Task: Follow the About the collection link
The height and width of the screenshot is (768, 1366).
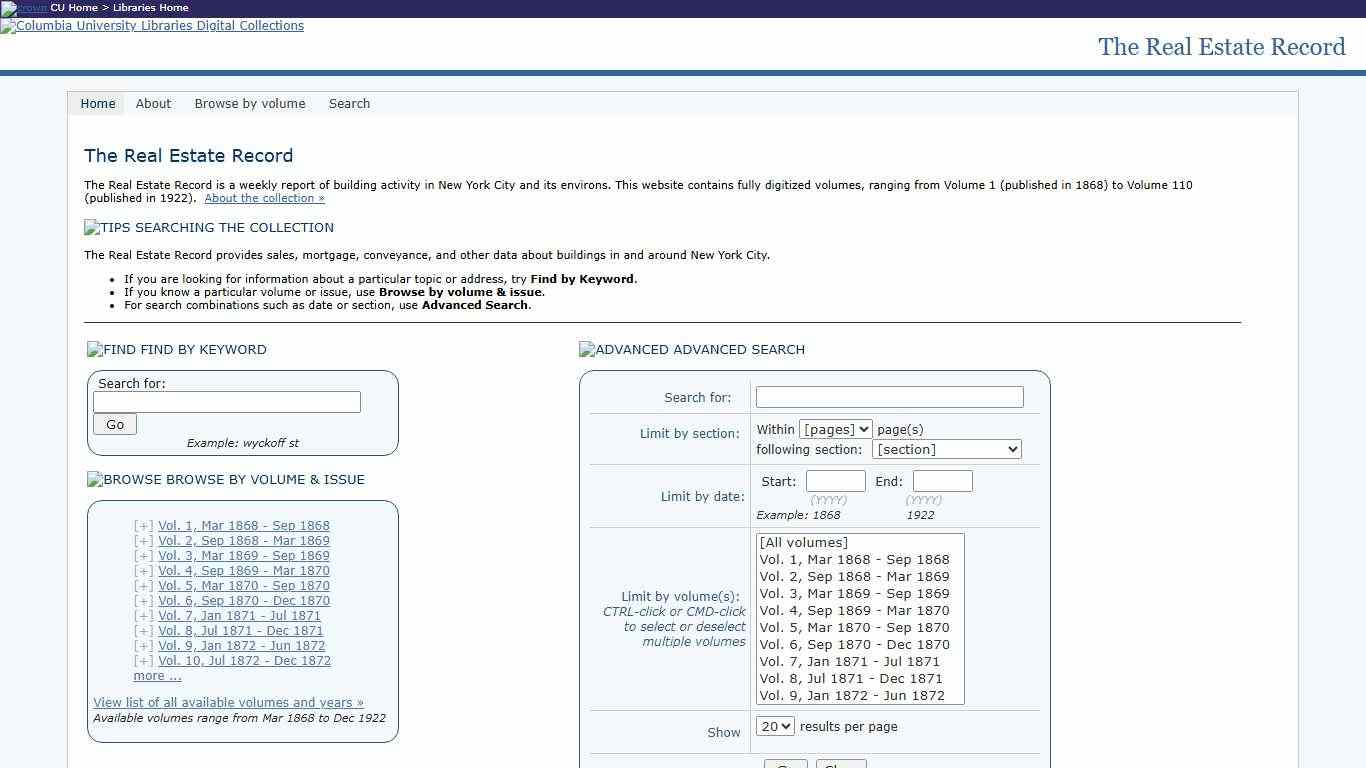Action: point(264,199)
